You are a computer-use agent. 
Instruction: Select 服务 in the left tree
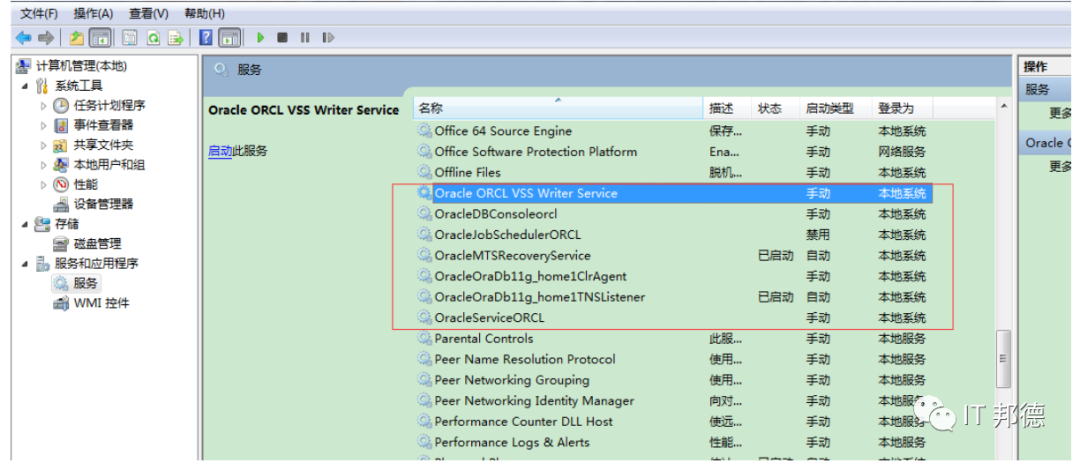pyautogui.click(x=85, y=282)
